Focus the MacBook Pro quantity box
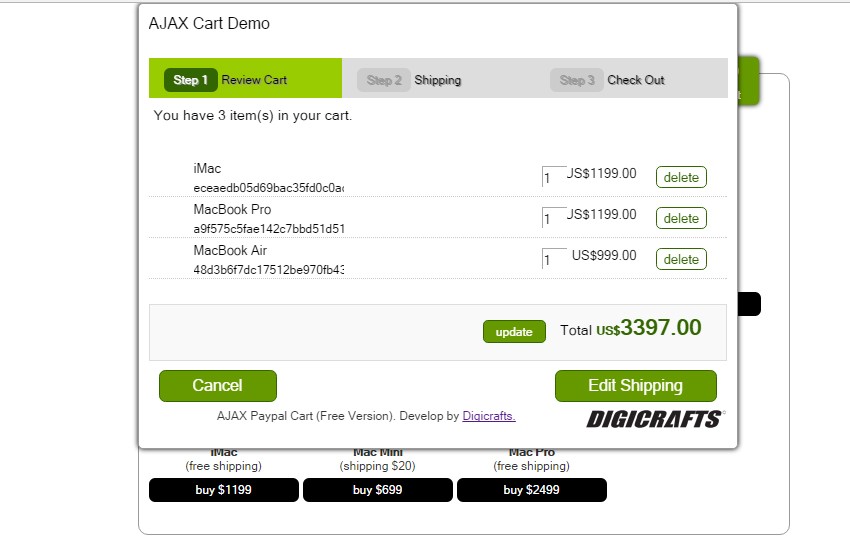 553,218
